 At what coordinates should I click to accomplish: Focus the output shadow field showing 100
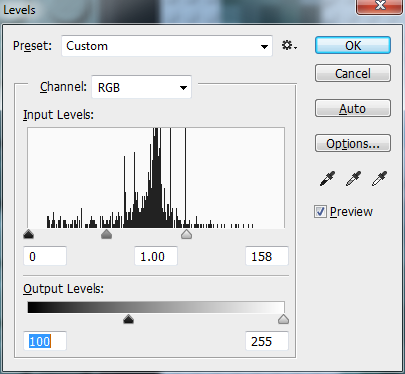45,341
